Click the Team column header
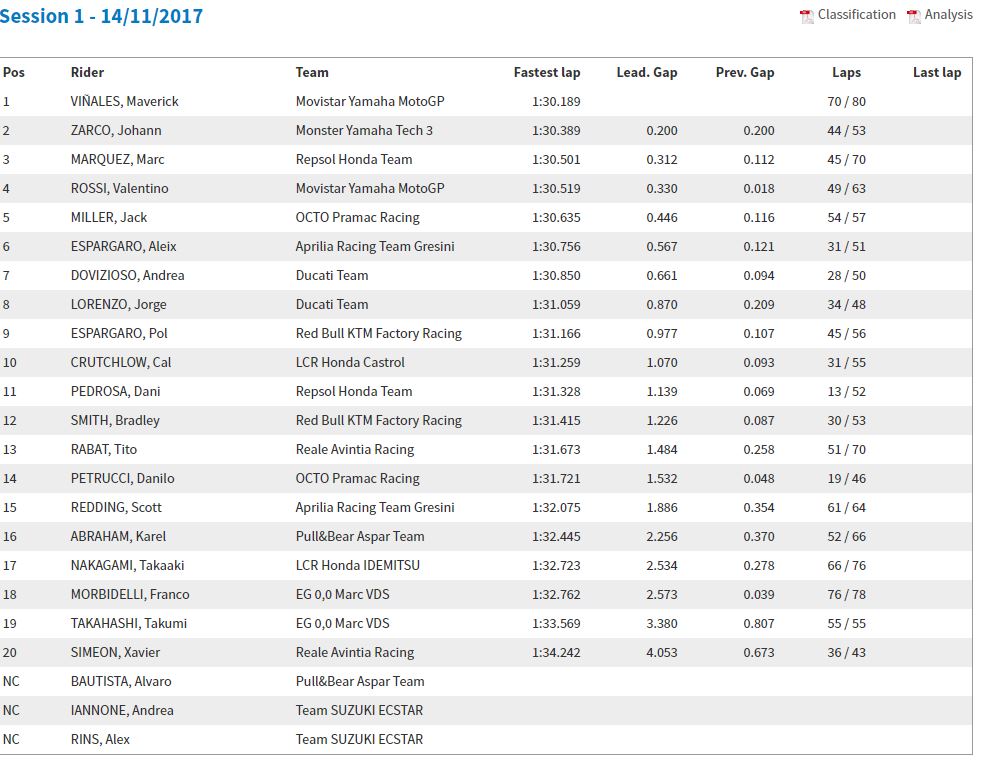The width and height of the screenshot is (981, 769). pos(312,73)
